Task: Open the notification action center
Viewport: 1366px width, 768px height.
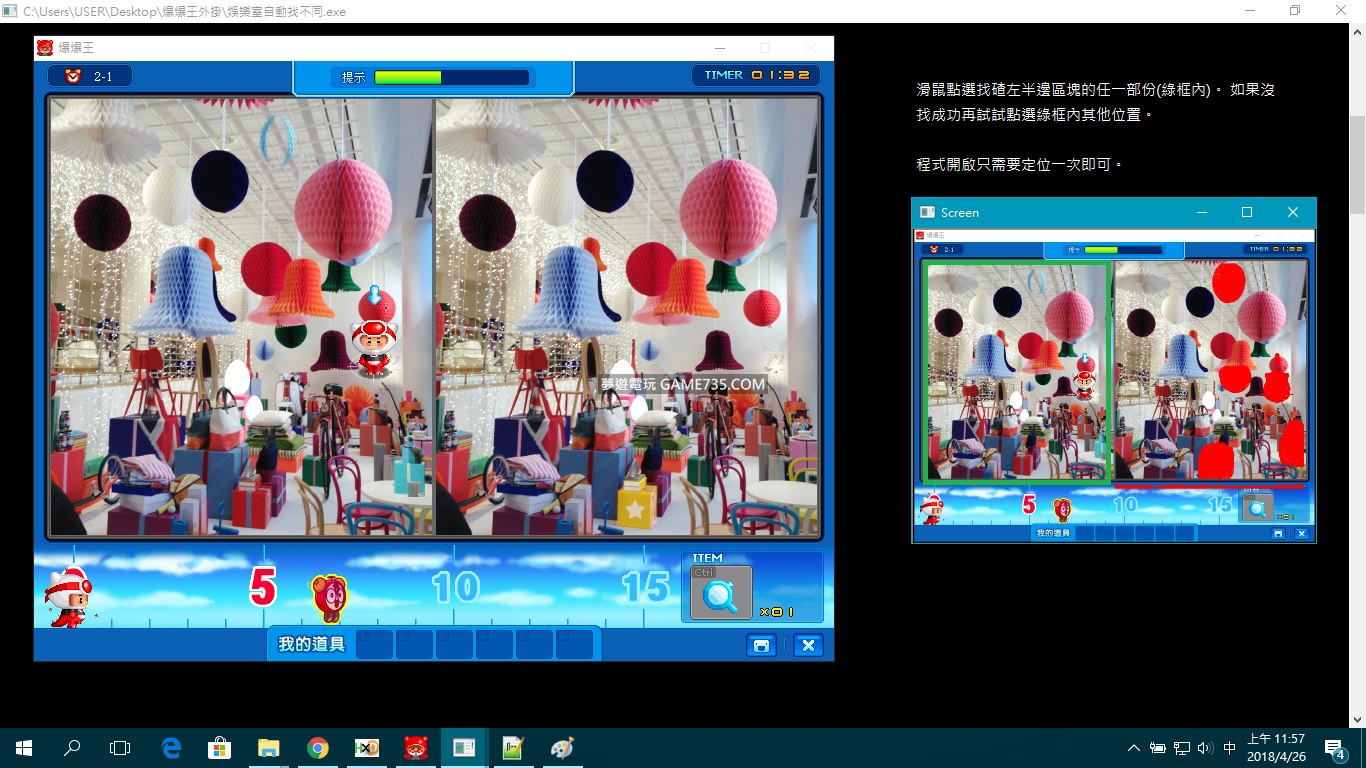Action: (1335, 748)
